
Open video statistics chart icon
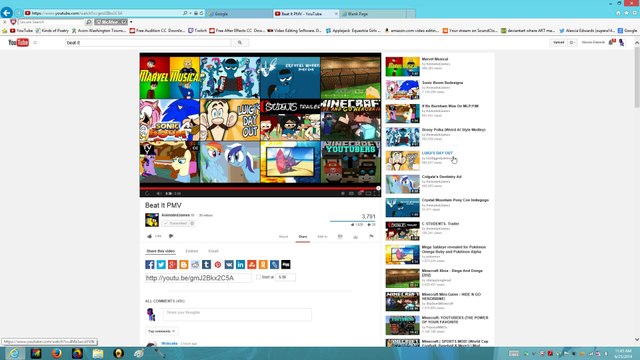tap(356, 237)
